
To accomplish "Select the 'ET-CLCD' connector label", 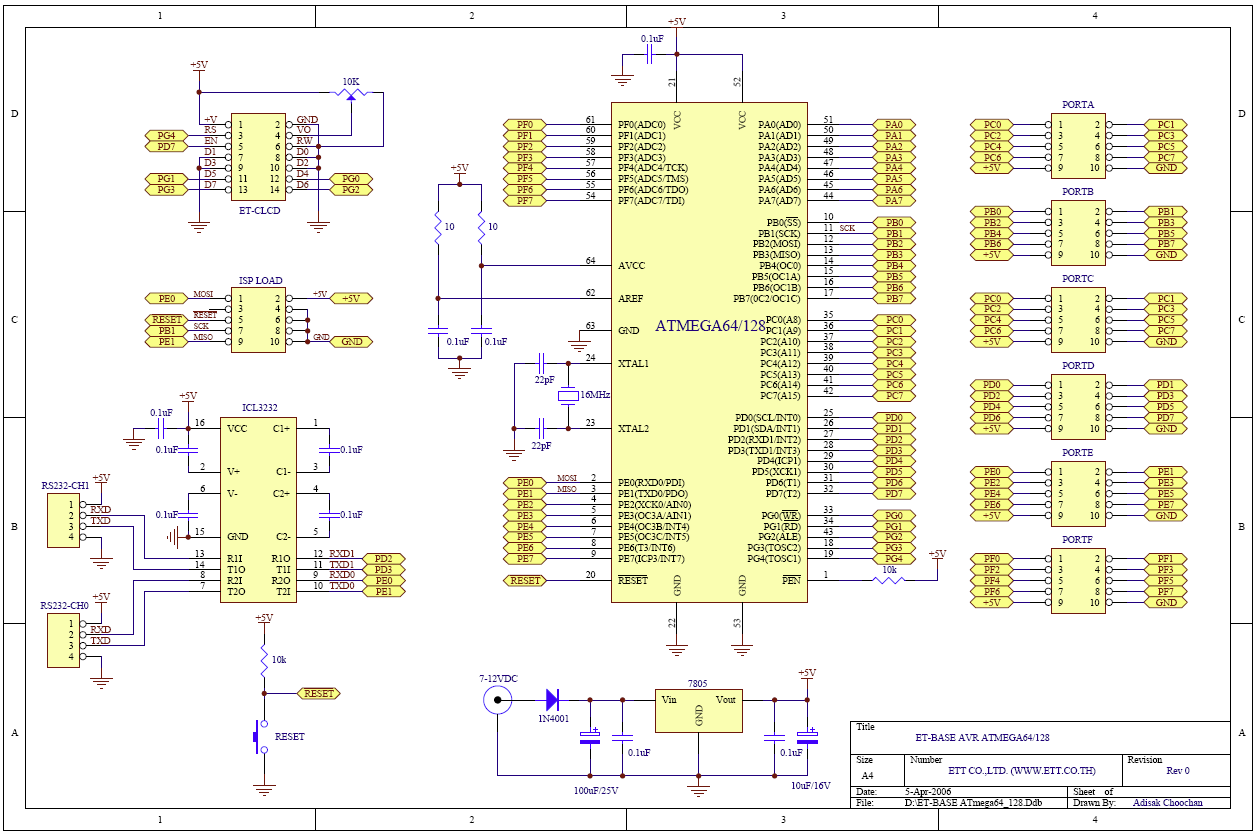I will tap(259, 210).
